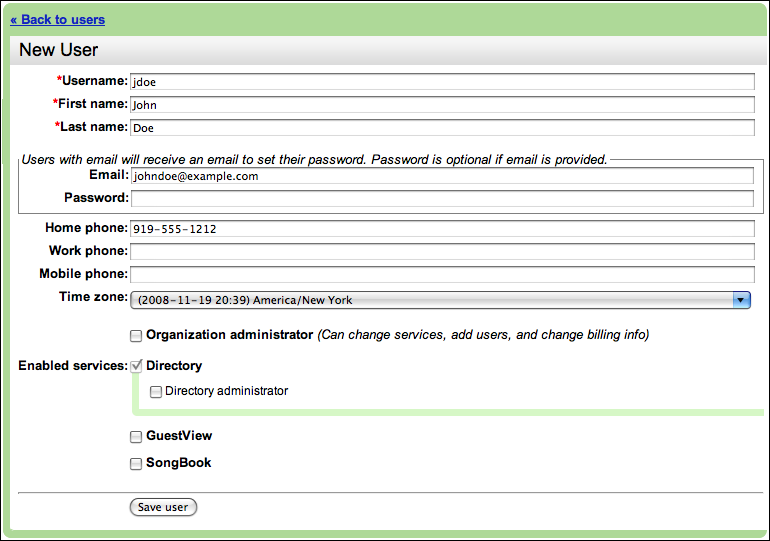The height and width of the screenshot is (541, 770).
Task: Enable the Organization administrator checkbox
Action: point(136,336)
